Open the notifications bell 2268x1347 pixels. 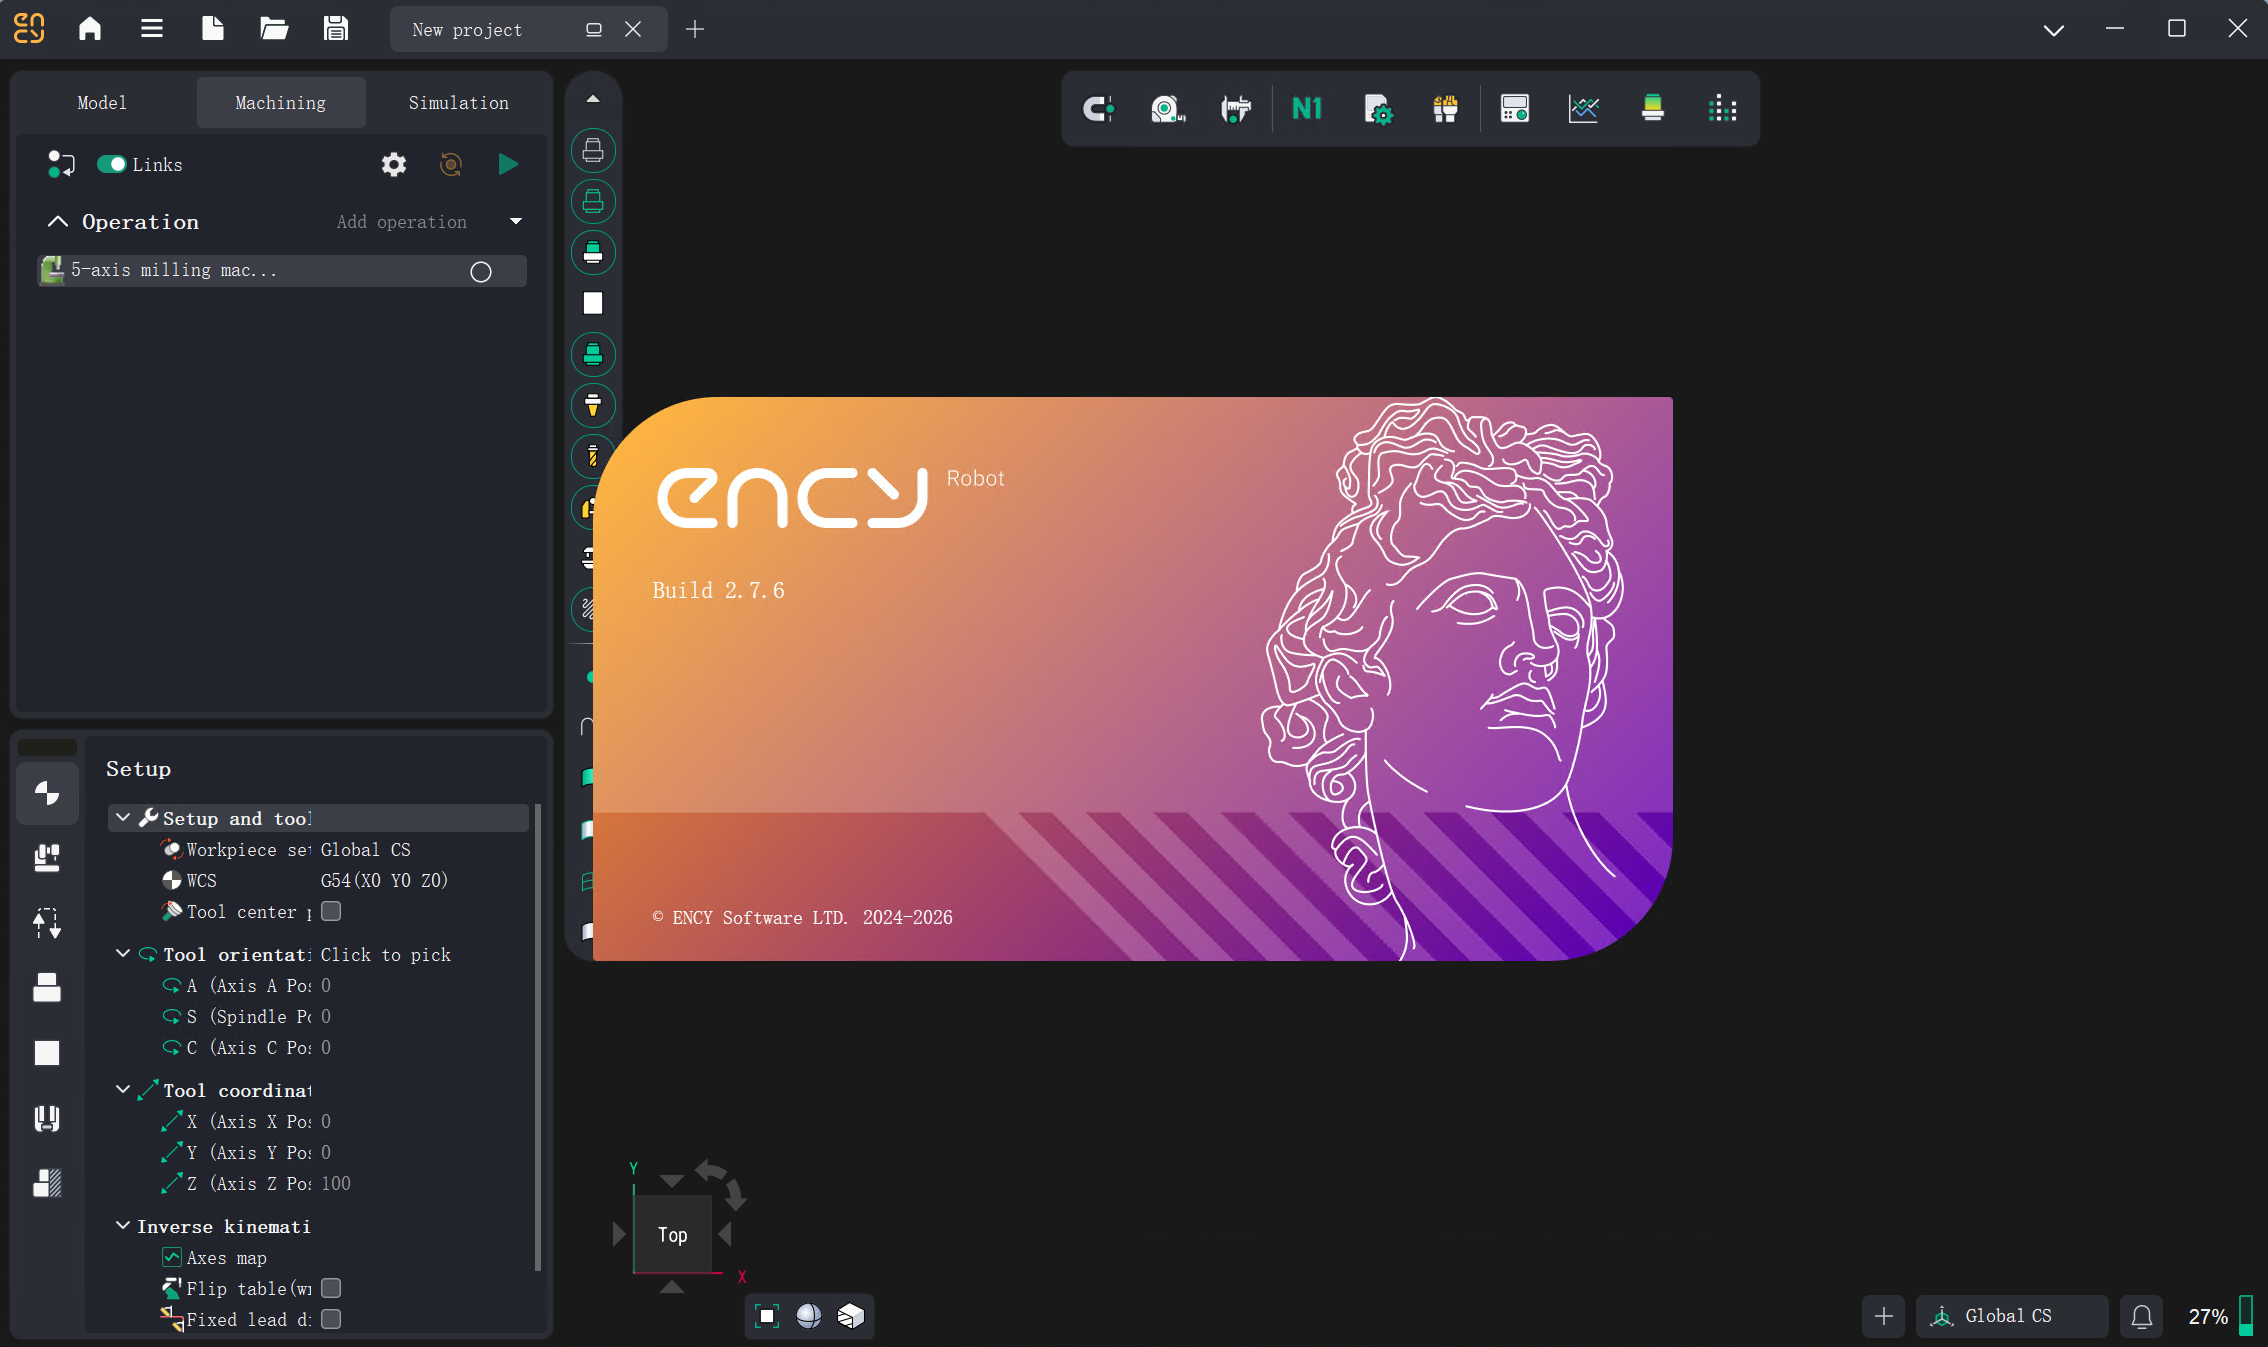coord(2142,1316)
